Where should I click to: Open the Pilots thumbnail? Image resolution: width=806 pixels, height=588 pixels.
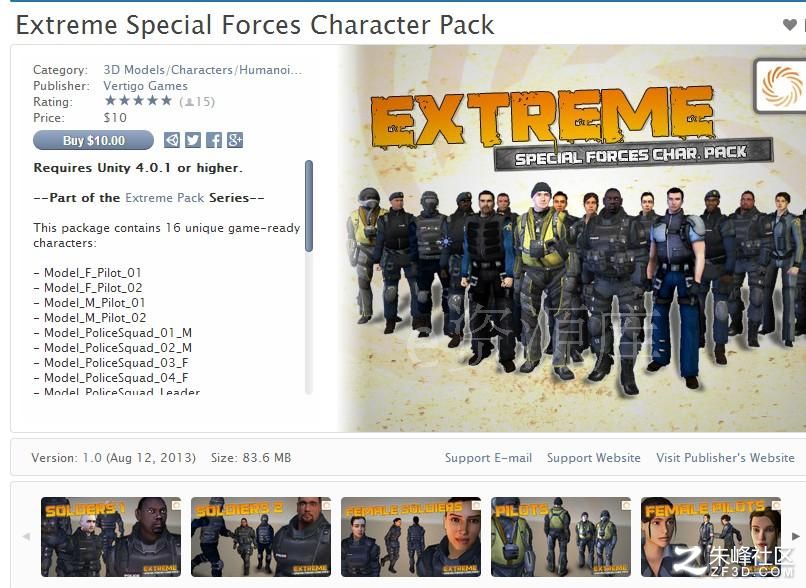(561, 537)
